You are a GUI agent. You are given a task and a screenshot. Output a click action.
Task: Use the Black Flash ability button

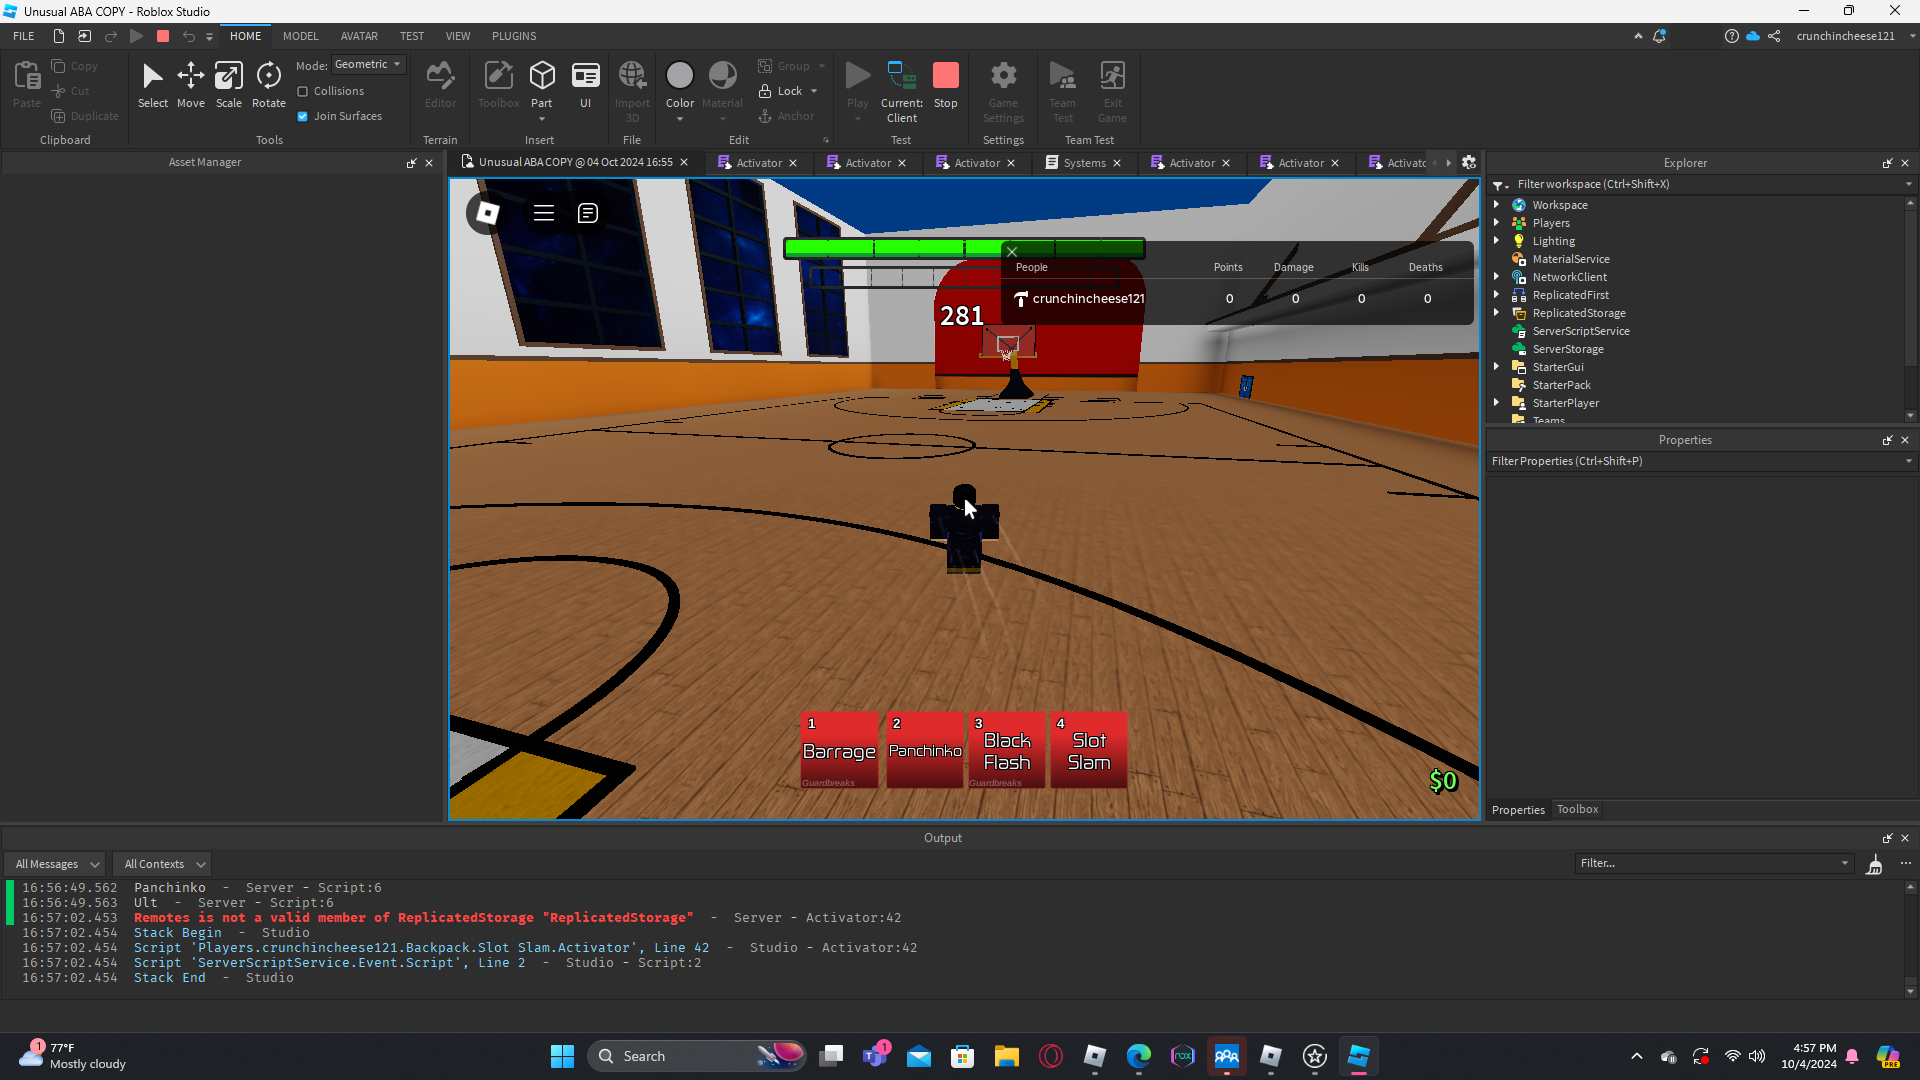point(1007,750)
